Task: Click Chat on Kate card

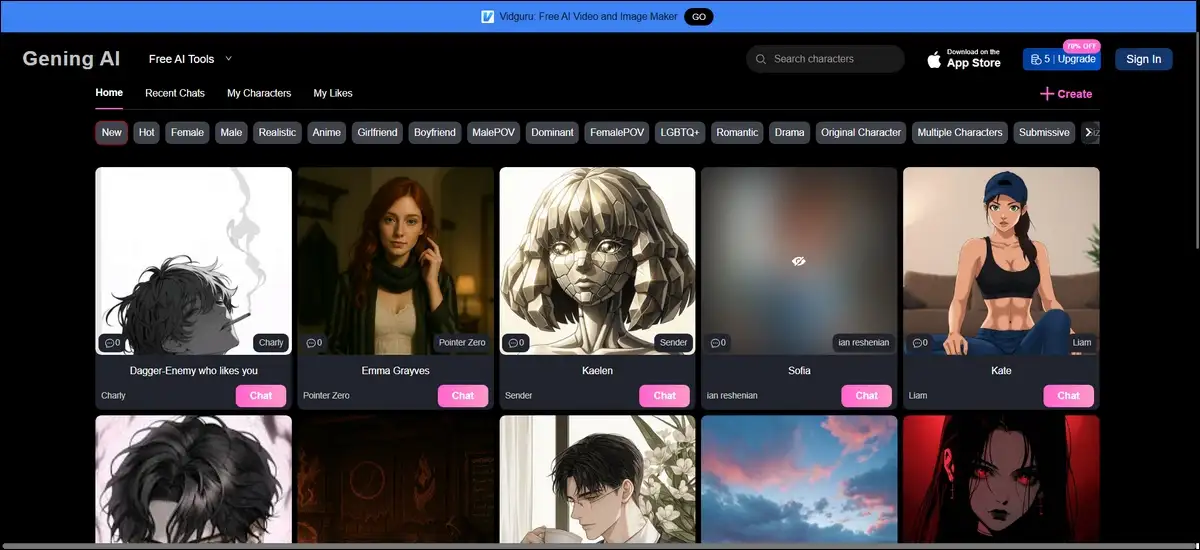Action: pos(1069,395)
